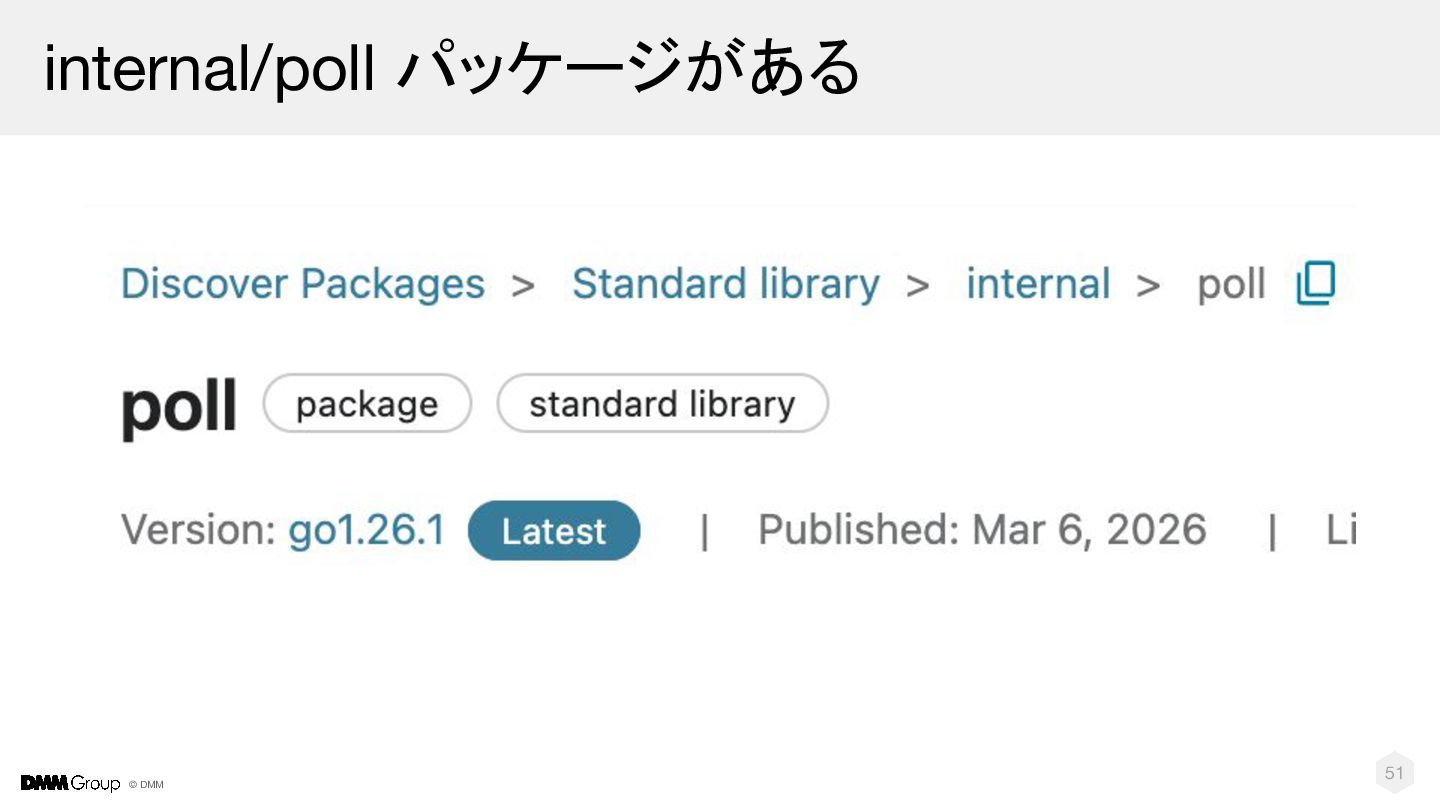Click the separator arrow before internal

point(918,286)
